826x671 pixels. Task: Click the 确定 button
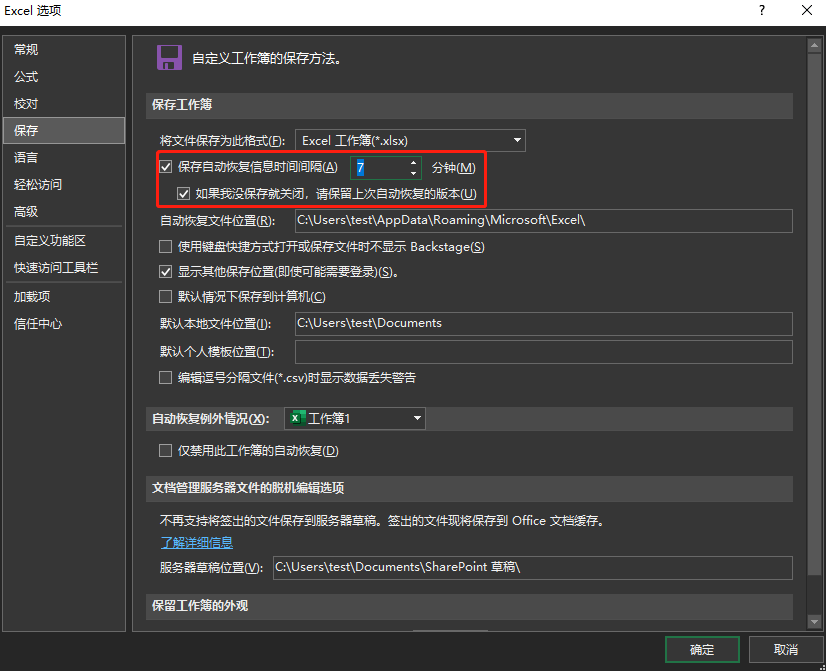pos(702,649)
